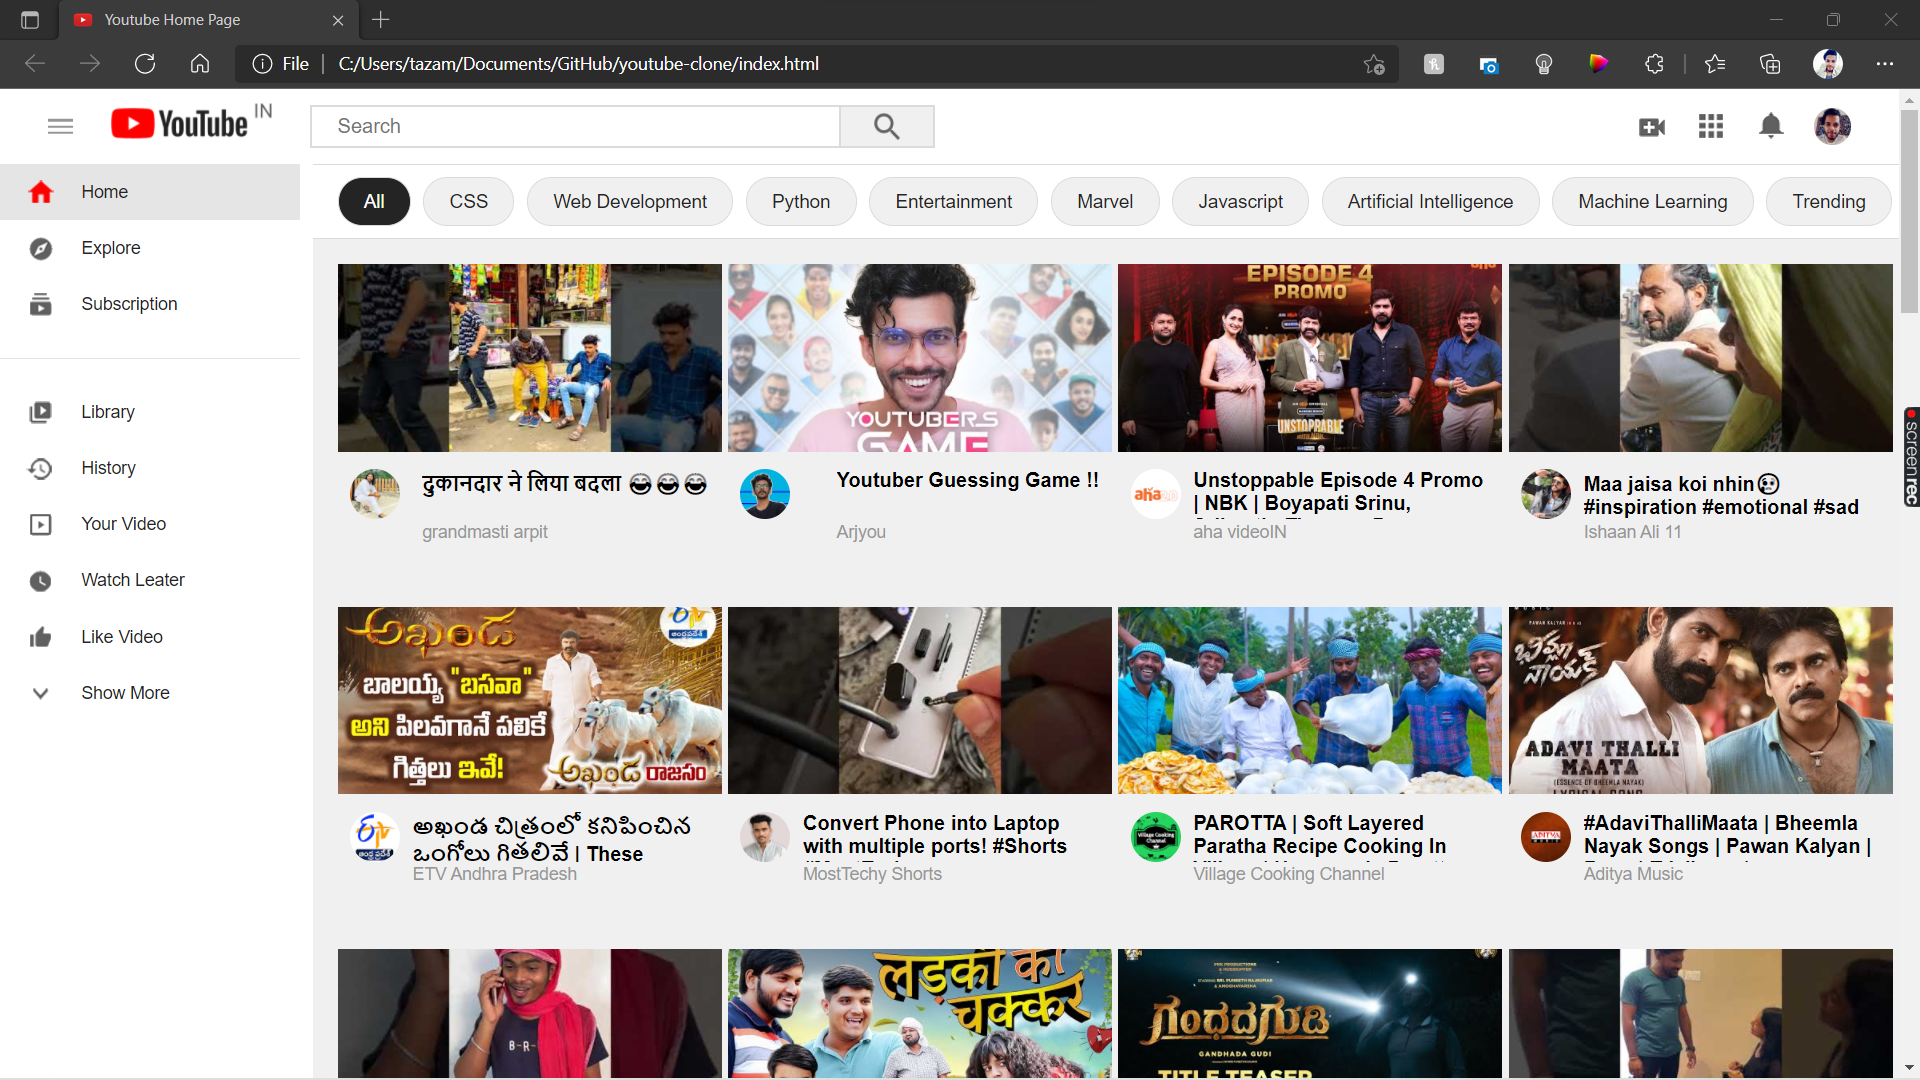Check notifications via the bell icon
Screen dimensions: 1920x1080
pos(1771,127)
